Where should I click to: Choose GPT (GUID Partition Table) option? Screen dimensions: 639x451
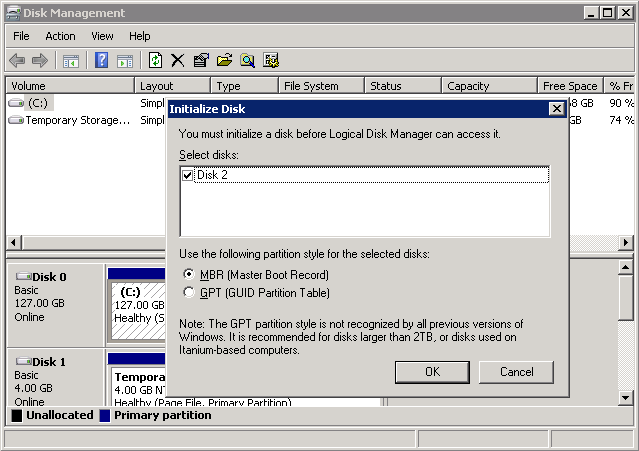pyautogui.click(x=190, y=293)
